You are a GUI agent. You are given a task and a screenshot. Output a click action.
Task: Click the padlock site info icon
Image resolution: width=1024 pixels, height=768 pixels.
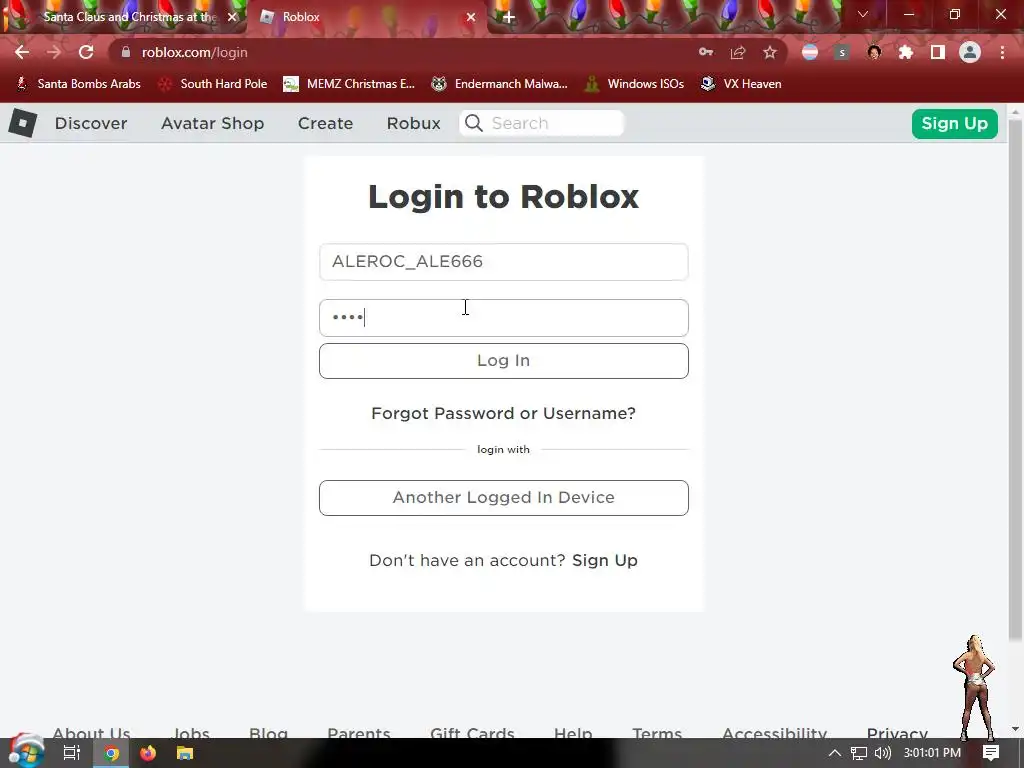point(126,52)
